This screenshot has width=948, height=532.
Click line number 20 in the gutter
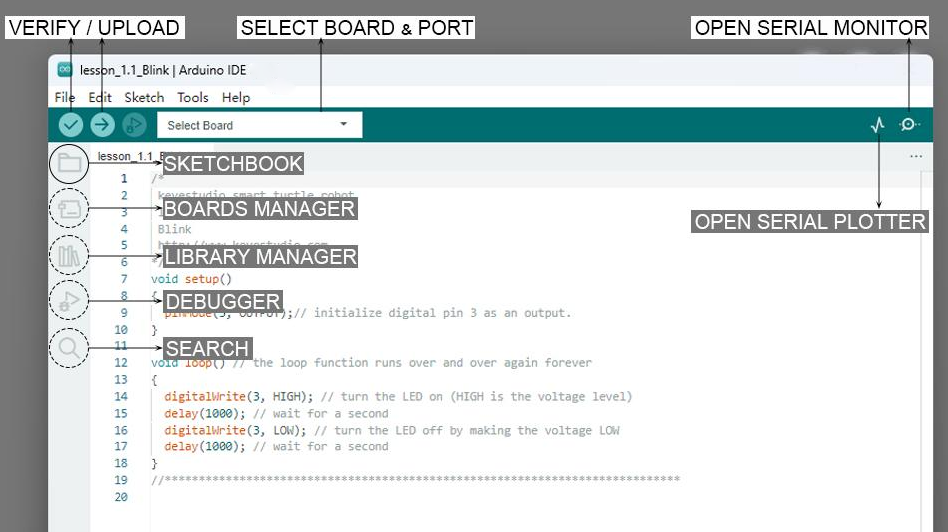tap(121, 496)
